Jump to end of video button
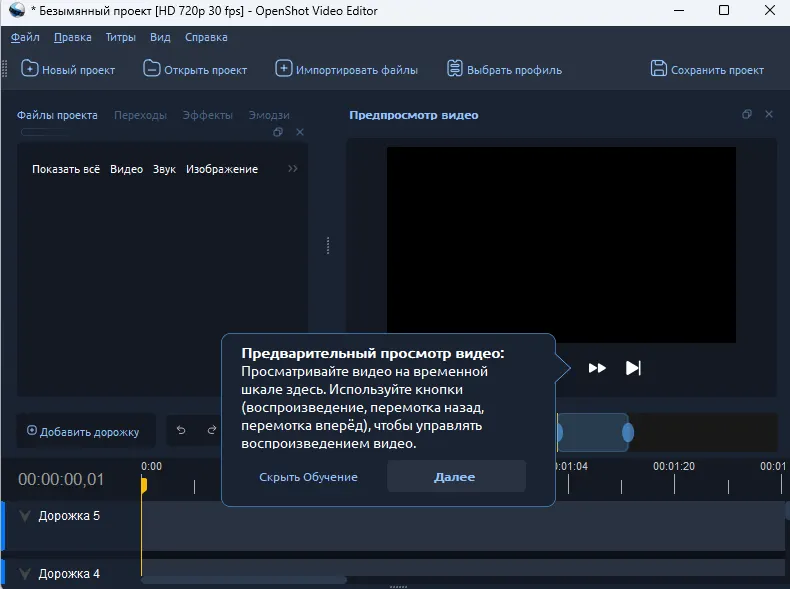This screenshot has width=790, height=589. click(x=633, y=368)
